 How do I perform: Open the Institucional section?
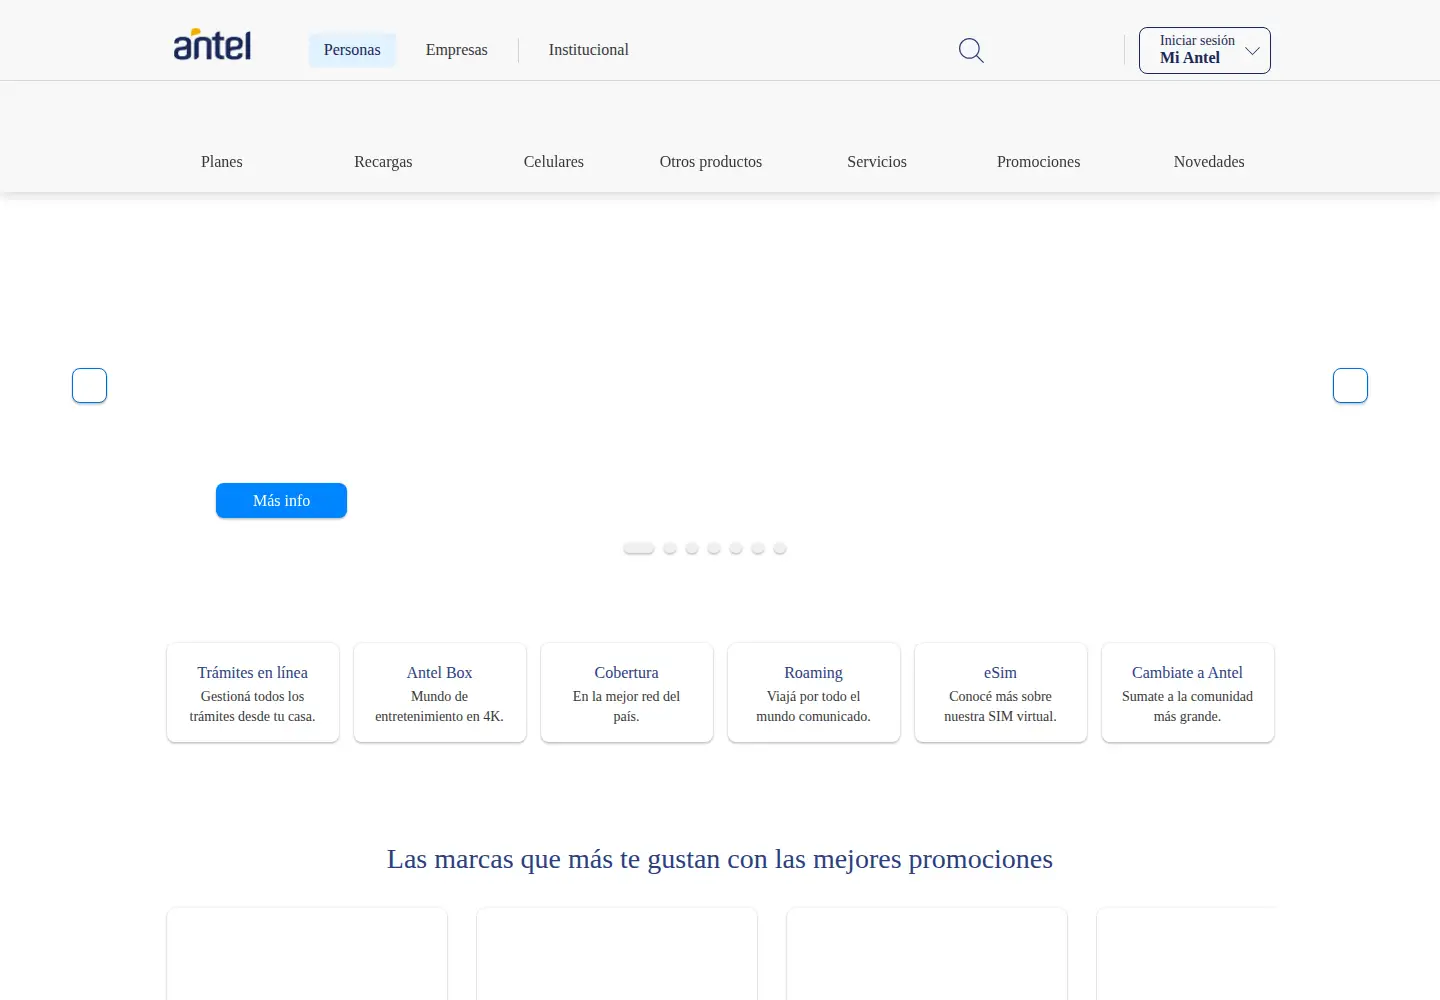588,50
